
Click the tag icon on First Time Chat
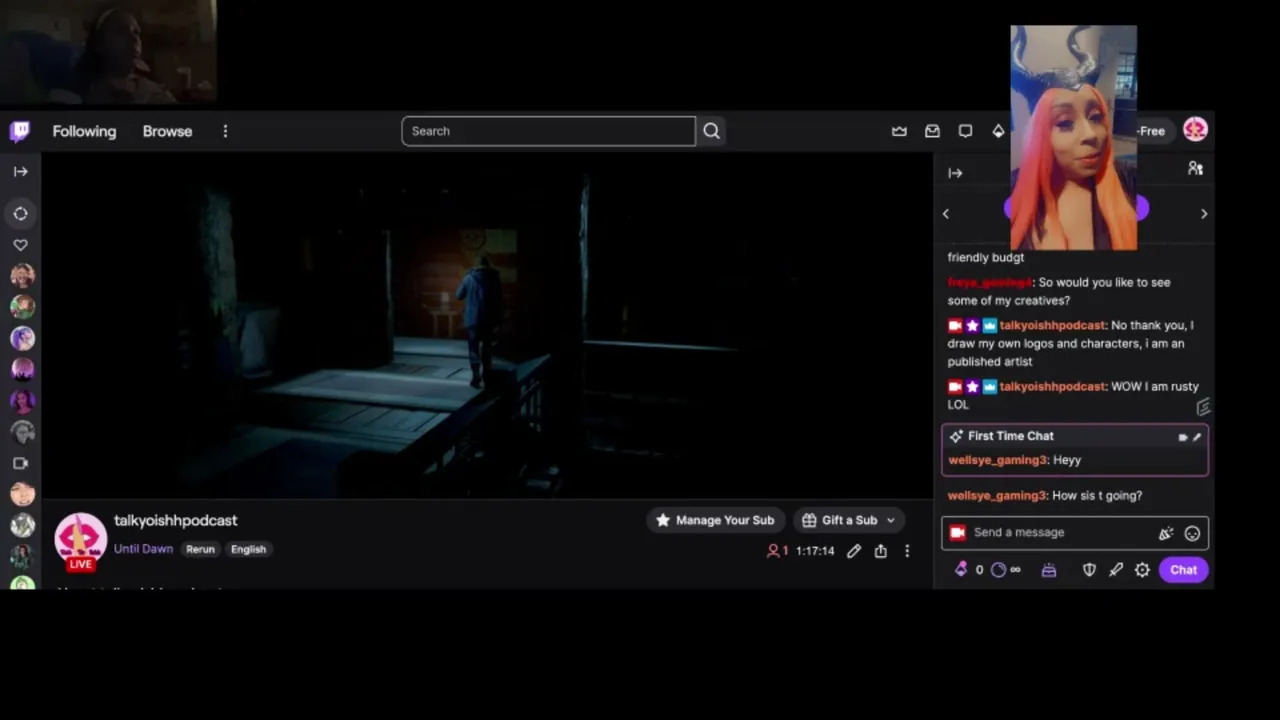pos(1183,437)
